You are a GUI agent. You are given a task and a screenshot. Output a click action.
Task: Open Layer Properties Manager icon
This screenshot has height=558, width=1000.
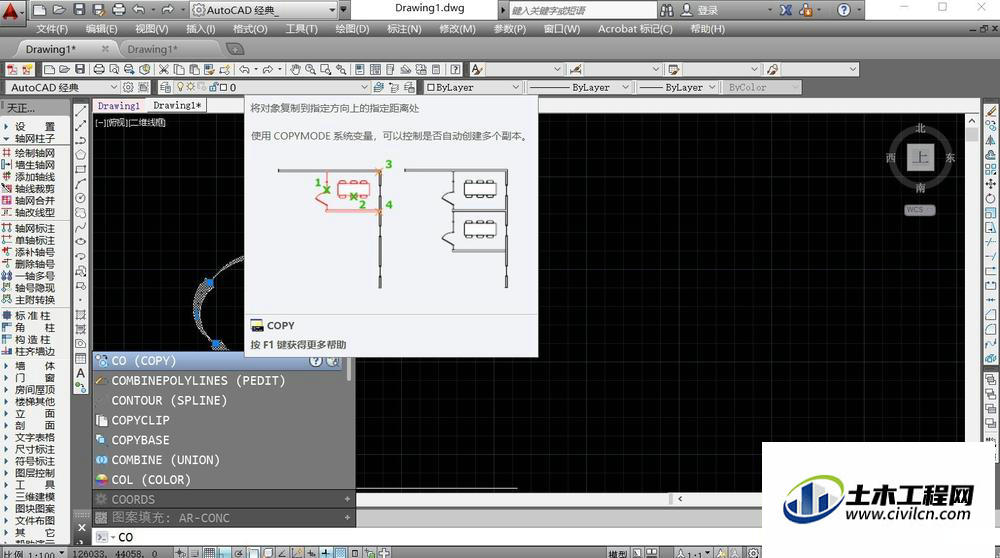(x=166, y=87)
